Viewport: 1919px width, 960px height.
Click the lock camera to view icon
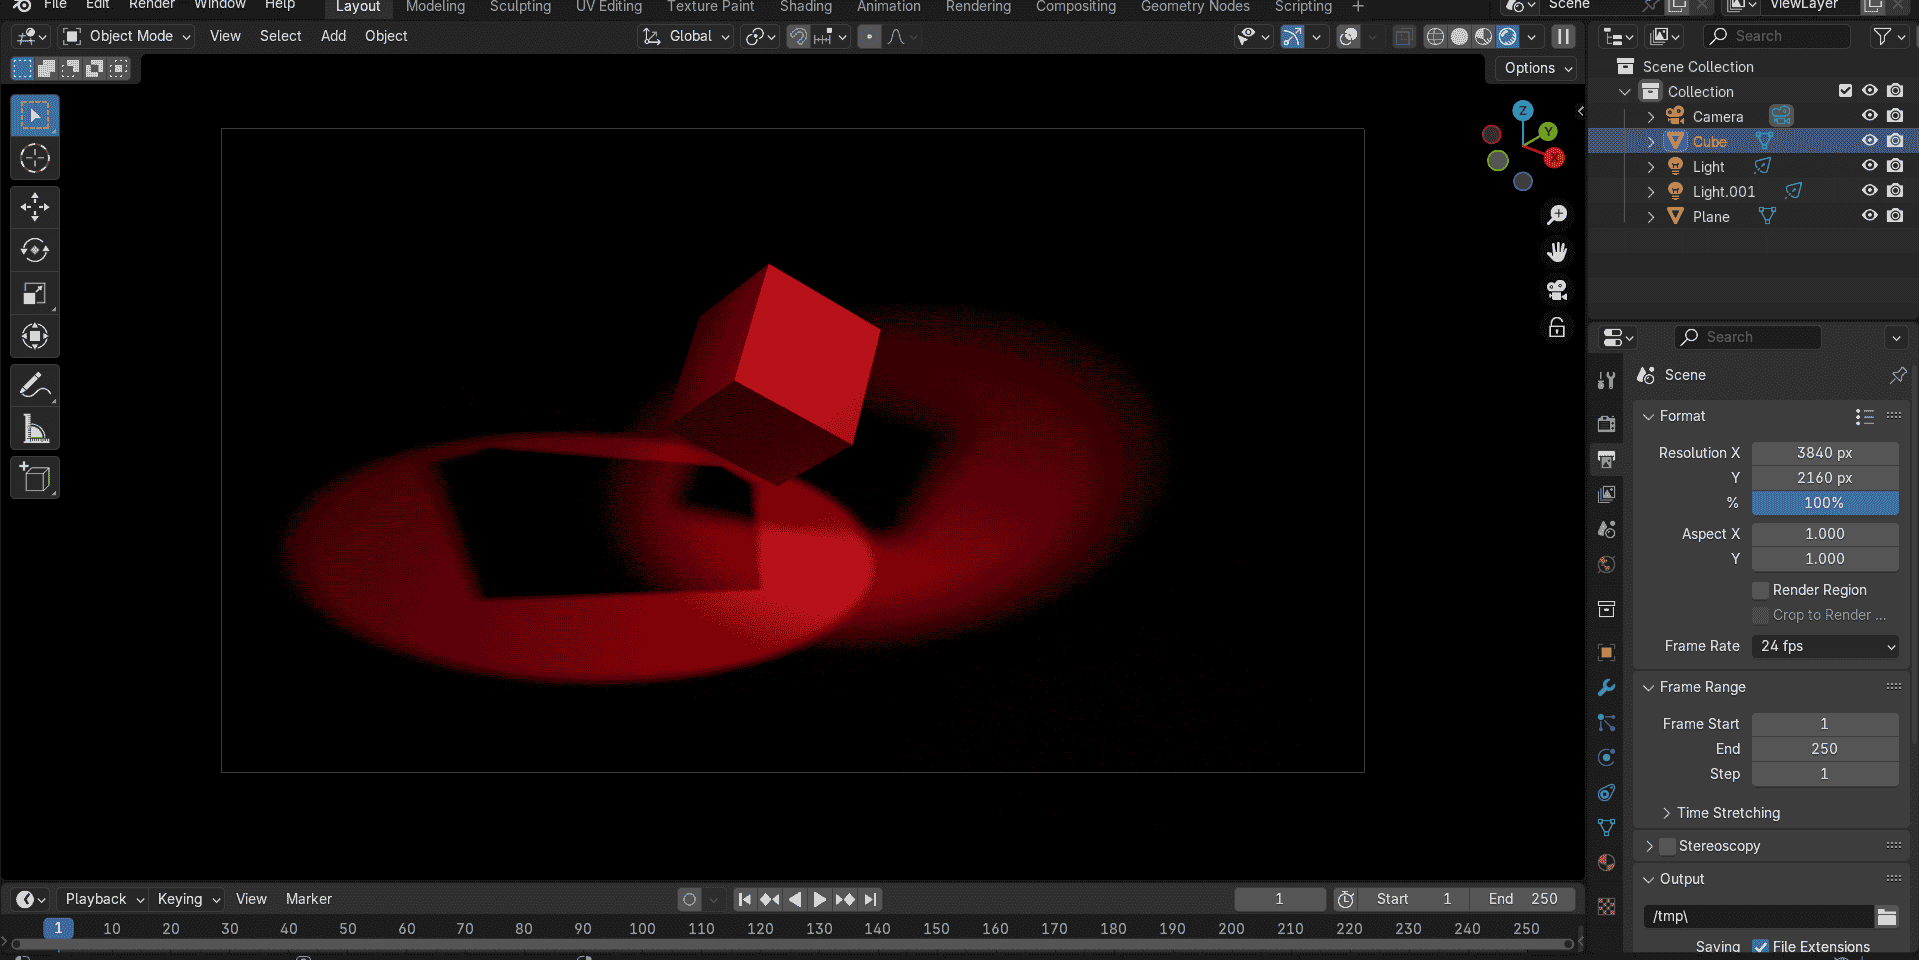tap(1557, 328)
